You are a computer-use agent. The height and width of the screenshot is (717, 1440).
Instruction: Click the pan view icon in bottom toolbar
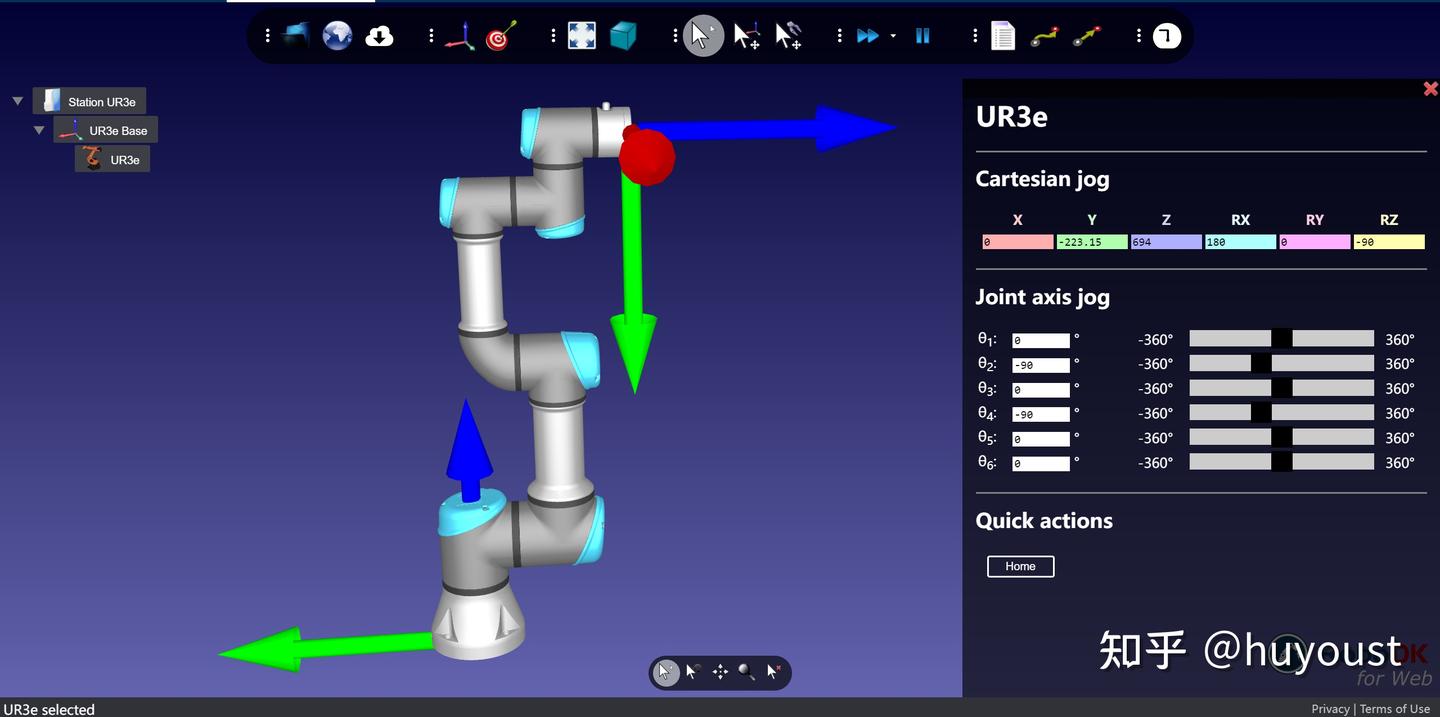pos(720,672)
